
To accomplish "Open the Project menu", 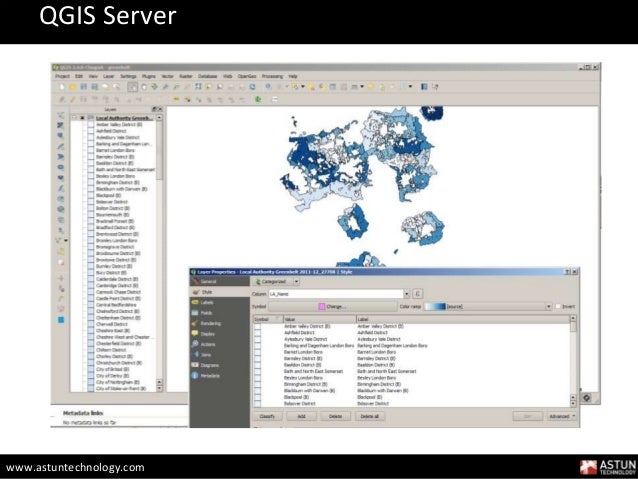I will [x=62, y=76].
